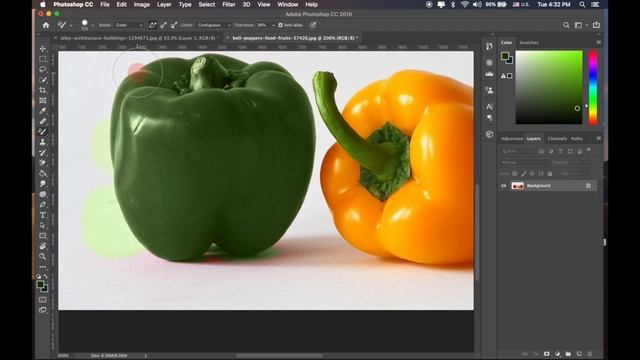This screenshot has height=360, width=640.
Task: Click the toolbar foreground color swatch
Action: coord(40,284)
